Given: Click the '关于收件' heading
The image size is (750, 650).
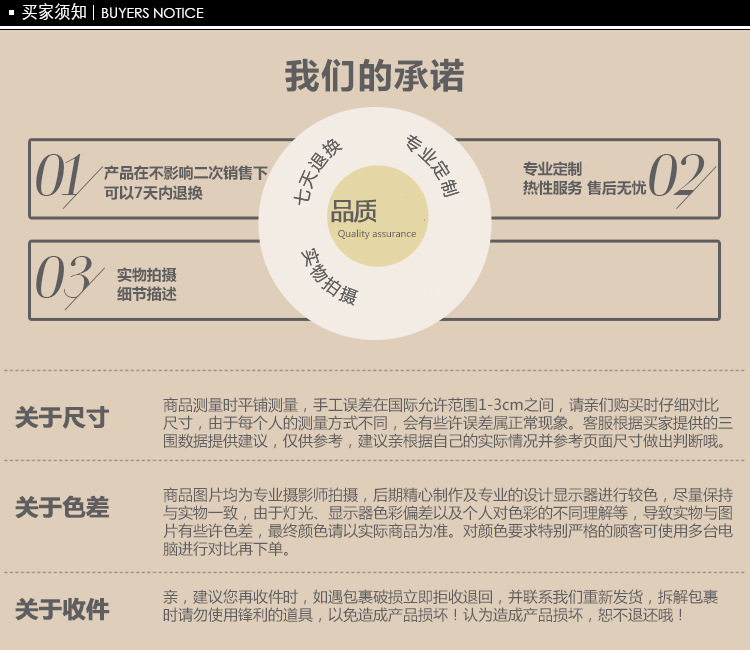Looking at the screenshot, I should pos(62,609).
